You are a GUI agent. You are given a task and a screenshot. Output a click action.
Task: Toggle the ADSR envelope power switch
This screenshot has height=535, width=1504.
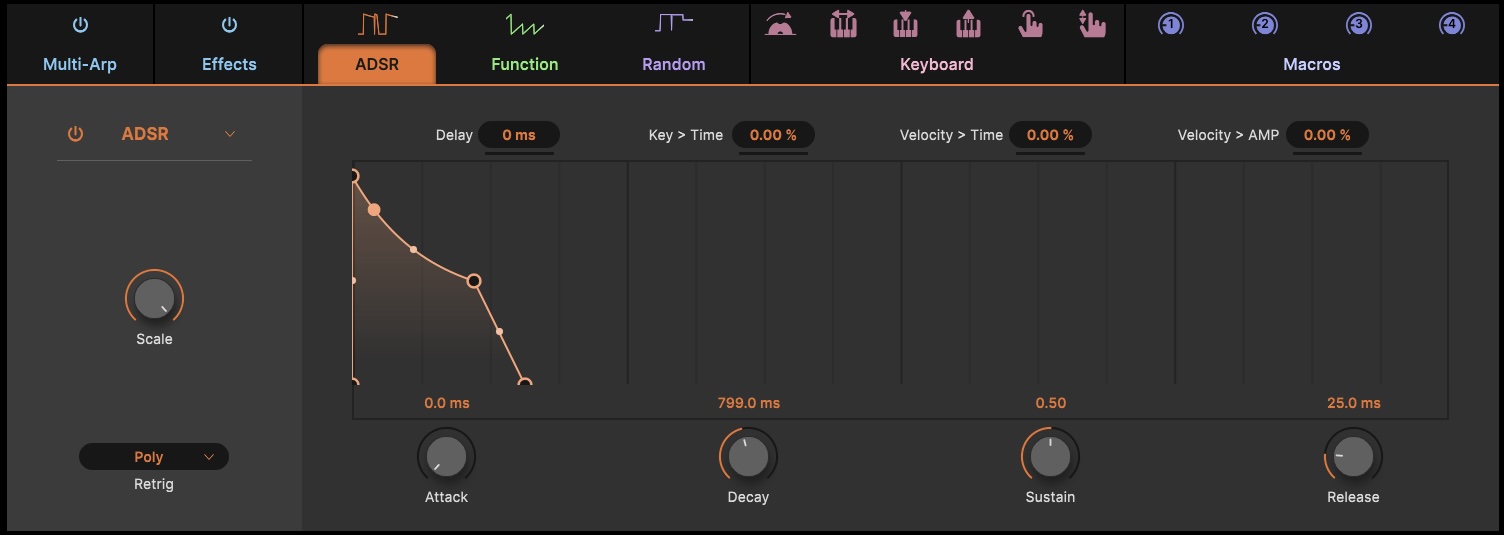point(75,134)
